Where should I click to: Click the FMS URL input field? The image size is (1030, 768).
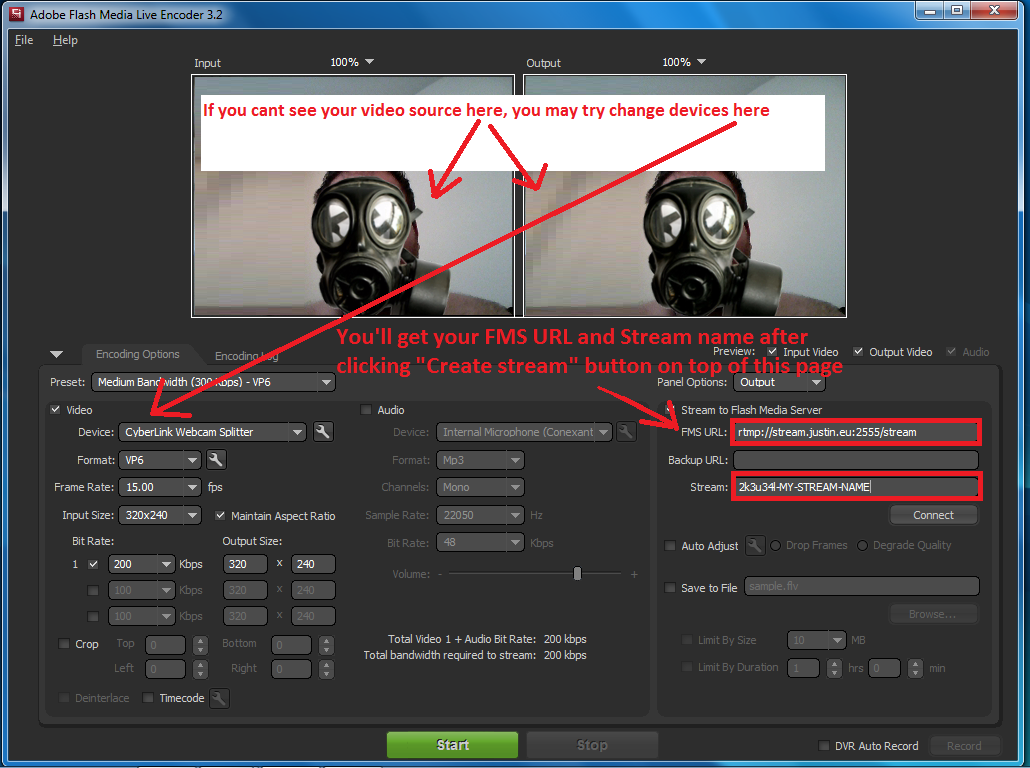(x=856, y=432)
